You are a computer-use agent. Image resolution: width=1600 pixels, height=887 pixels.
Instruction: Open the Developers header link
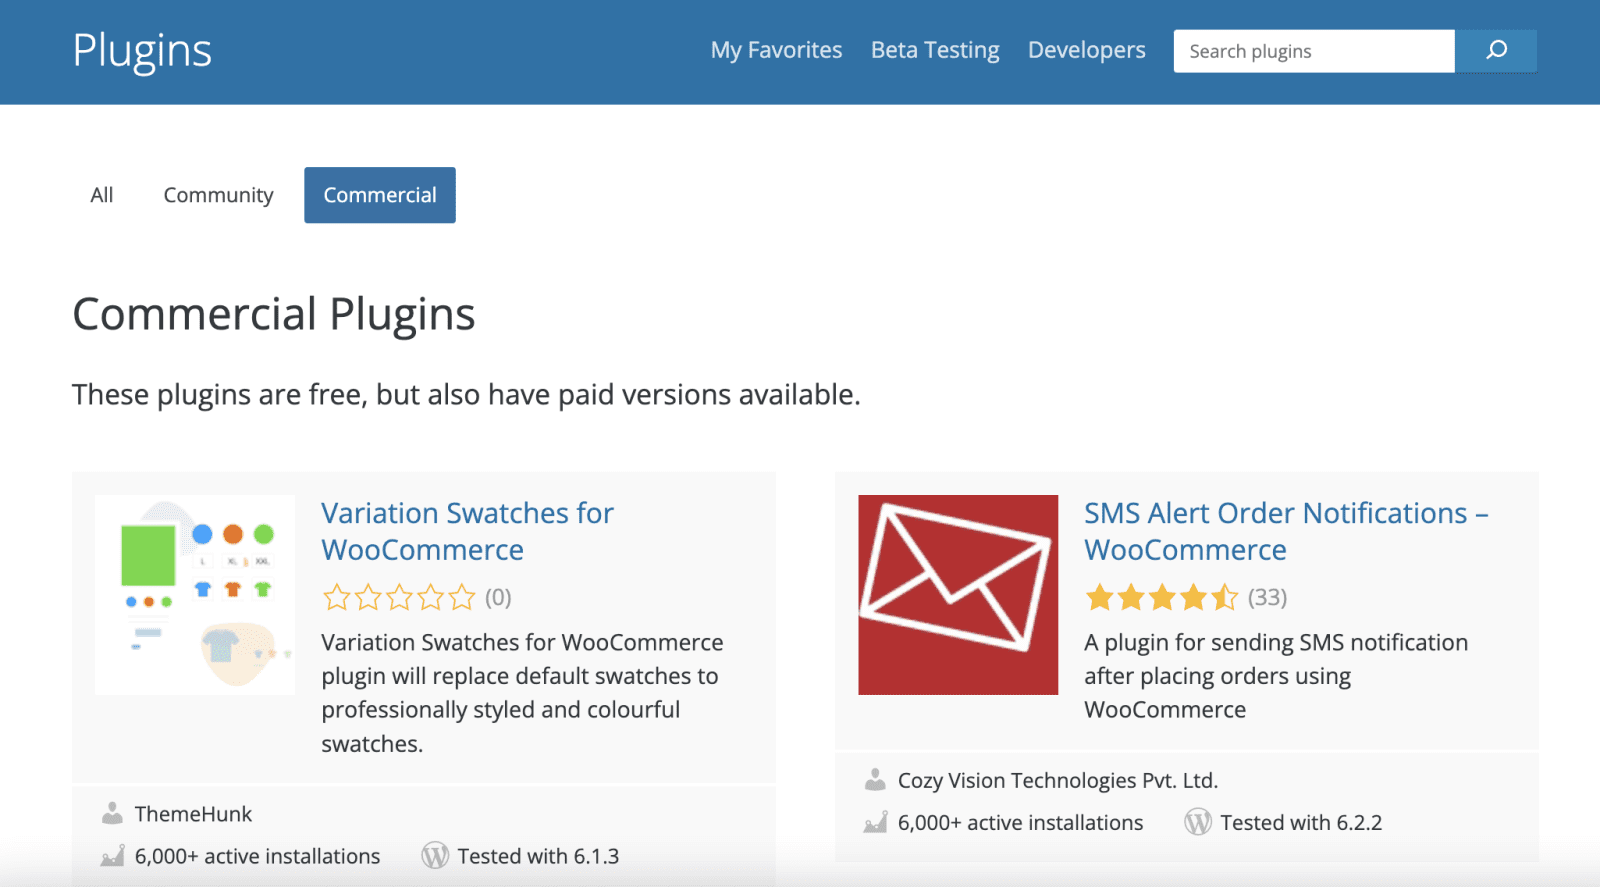(x=1086, y=50)
